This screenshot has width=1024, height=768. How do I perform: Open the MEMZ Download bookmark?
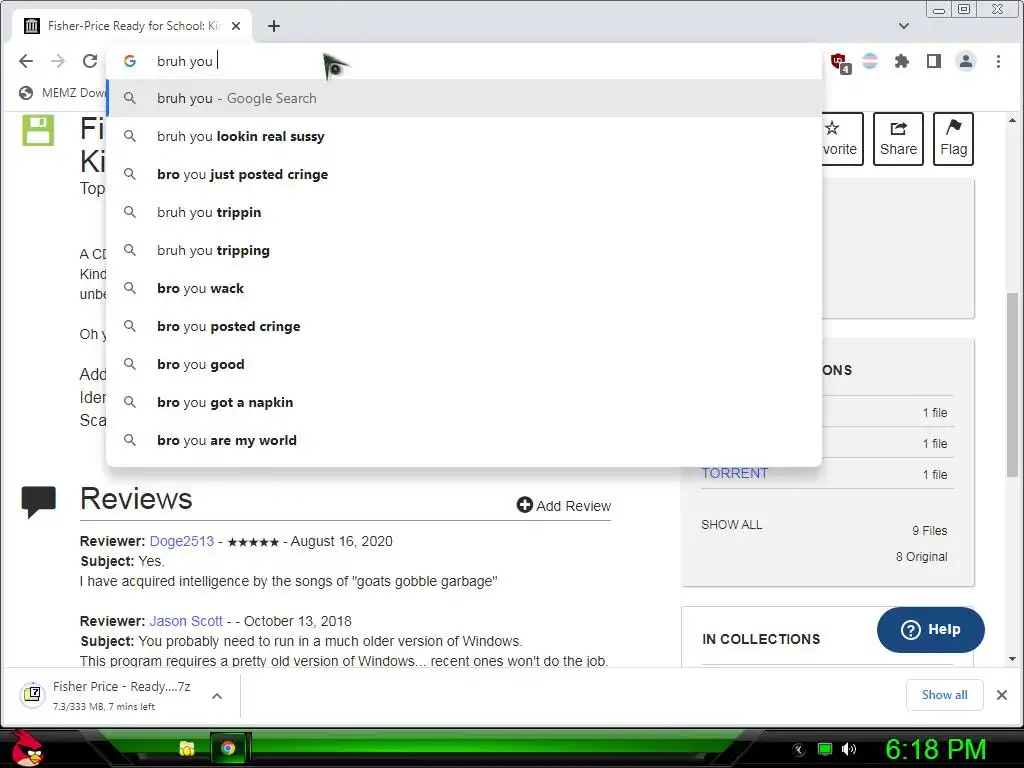pyautogui.click(x=62, y=93)
